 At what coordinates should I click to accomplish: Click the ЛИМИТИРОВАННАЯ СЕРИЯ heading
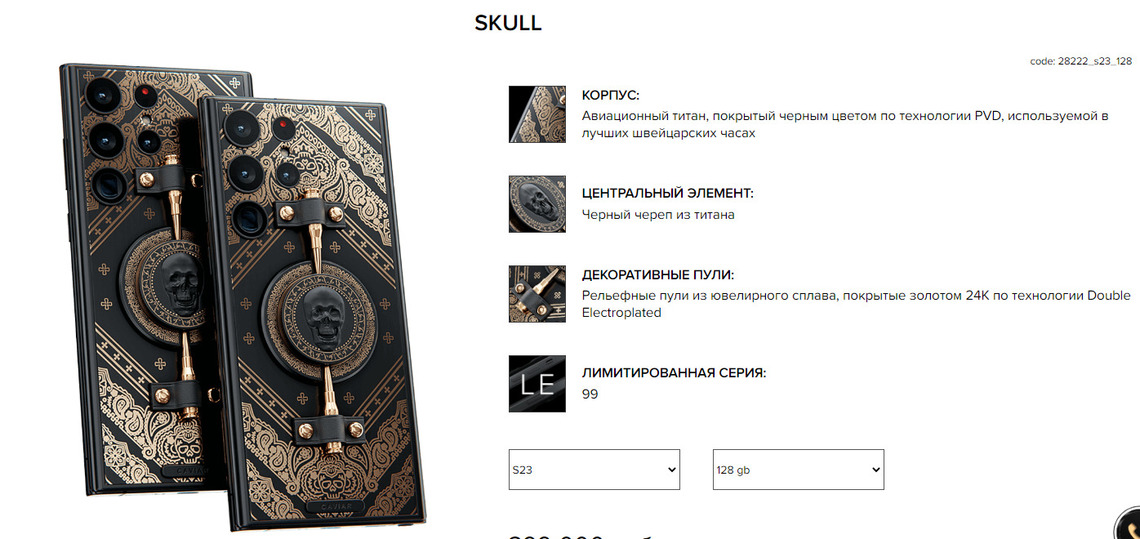point(674,373)
